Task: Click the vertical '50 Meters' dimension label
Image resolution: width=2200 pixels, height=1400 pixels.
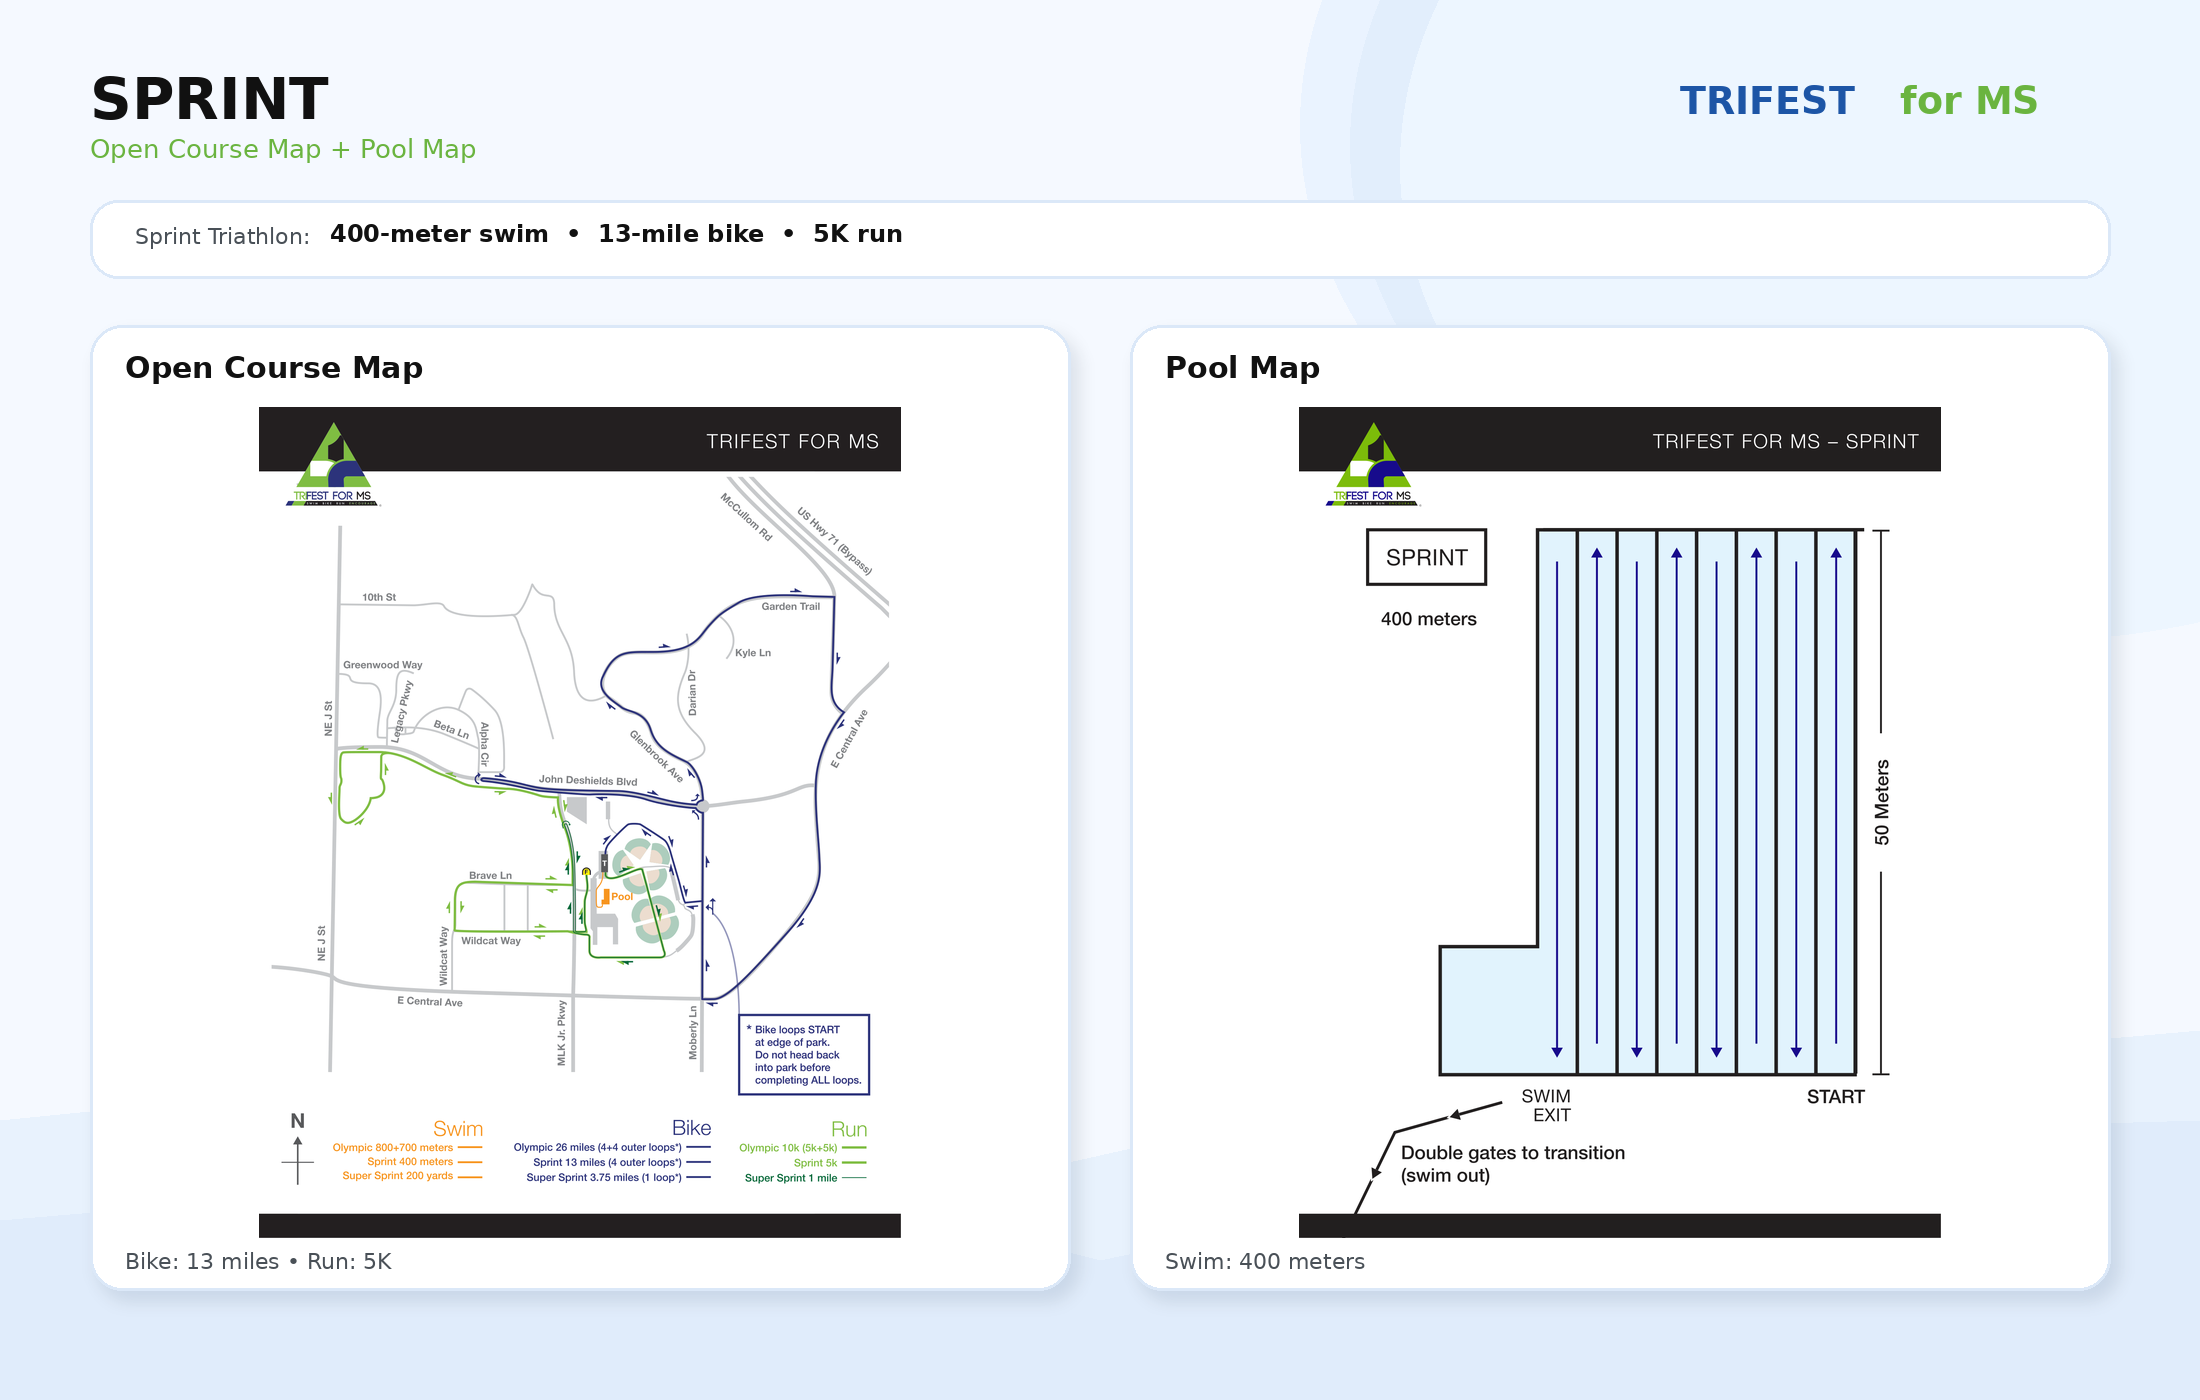Action: click(1882, 802)
